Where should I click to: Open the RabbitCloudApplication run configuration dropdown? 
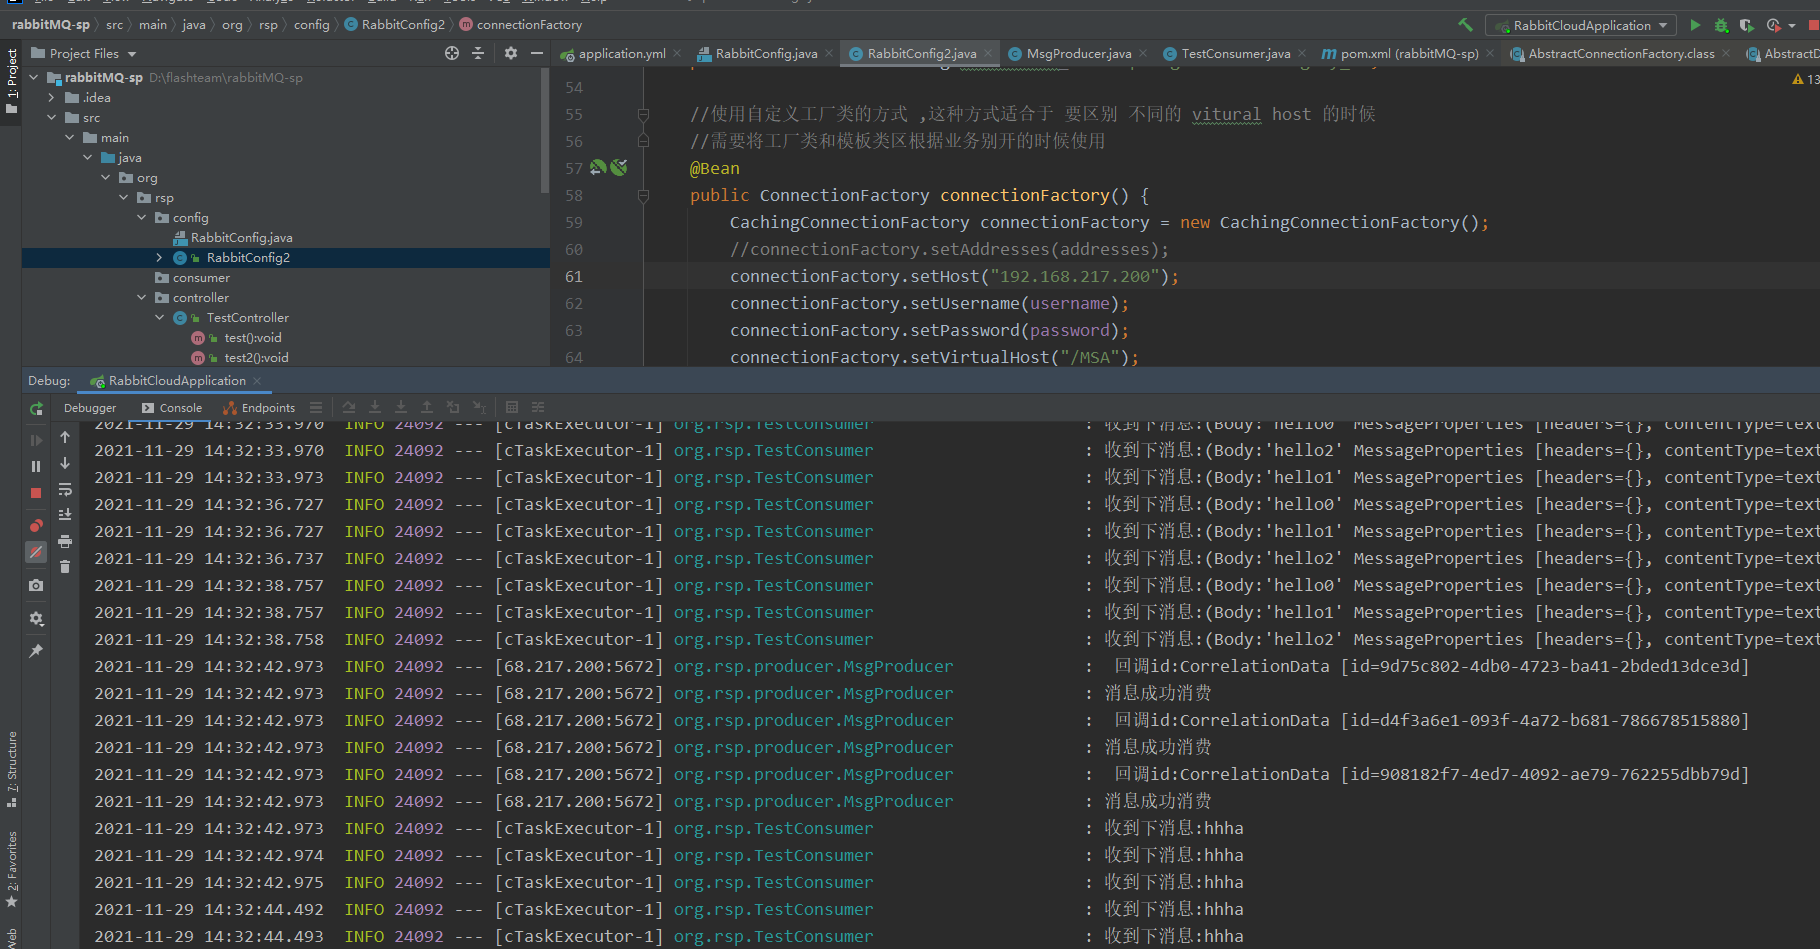1580,25
